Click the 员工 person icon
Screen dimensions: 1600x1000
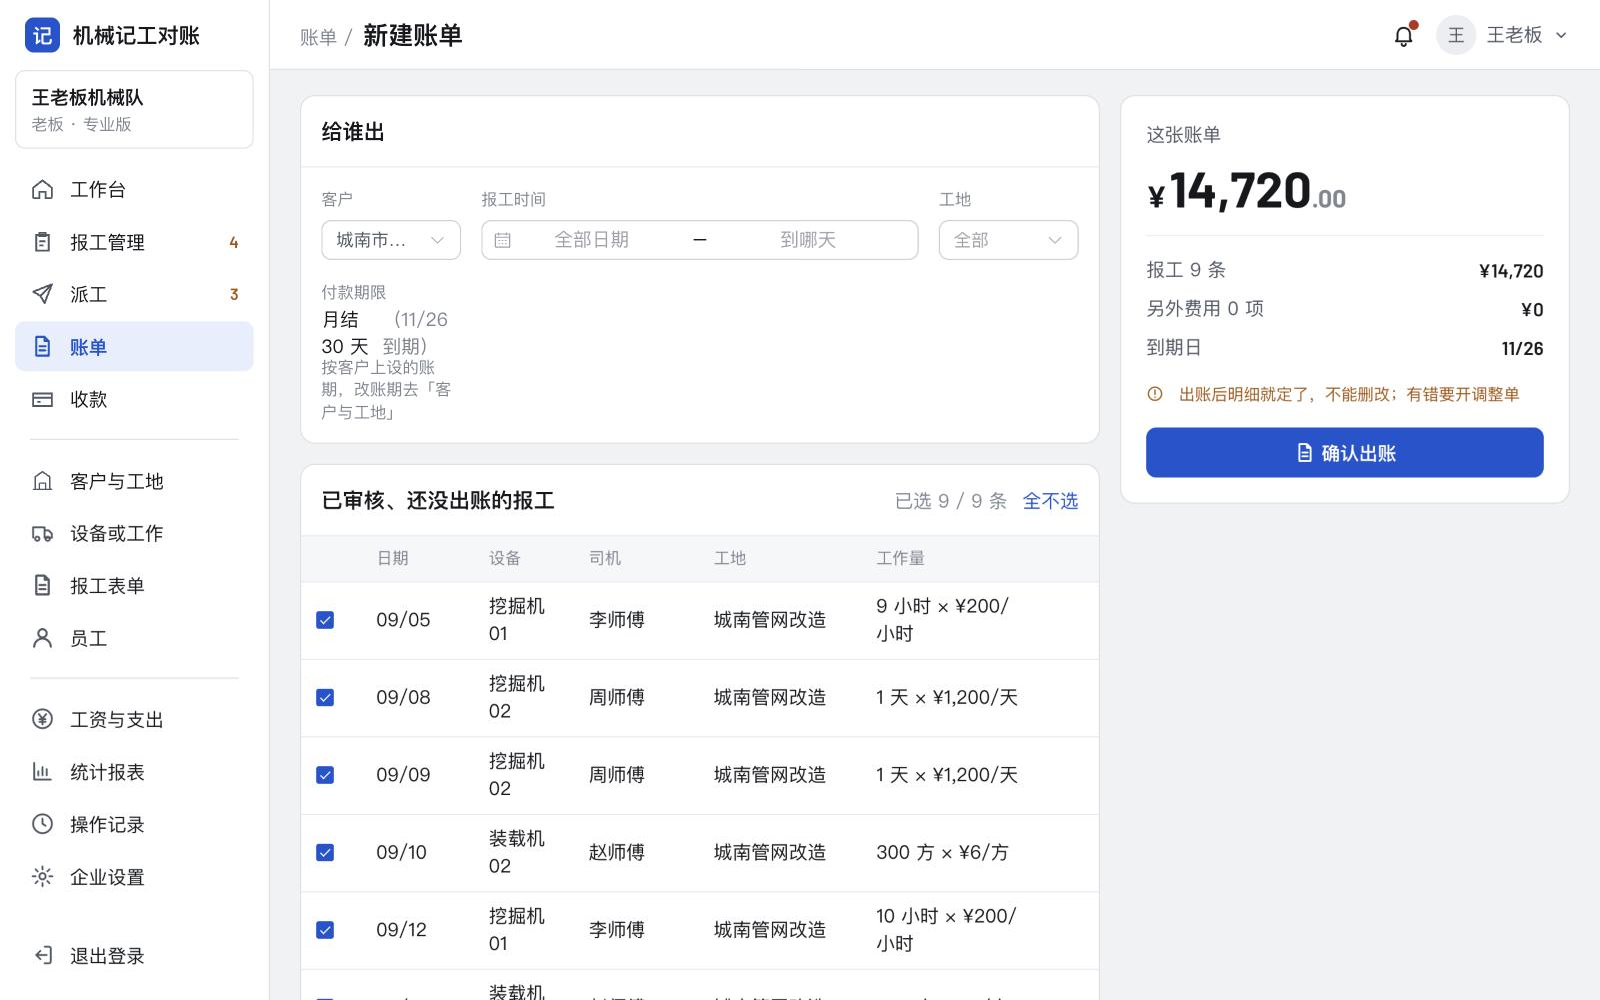pyautogui.click(x=42, y=638)
